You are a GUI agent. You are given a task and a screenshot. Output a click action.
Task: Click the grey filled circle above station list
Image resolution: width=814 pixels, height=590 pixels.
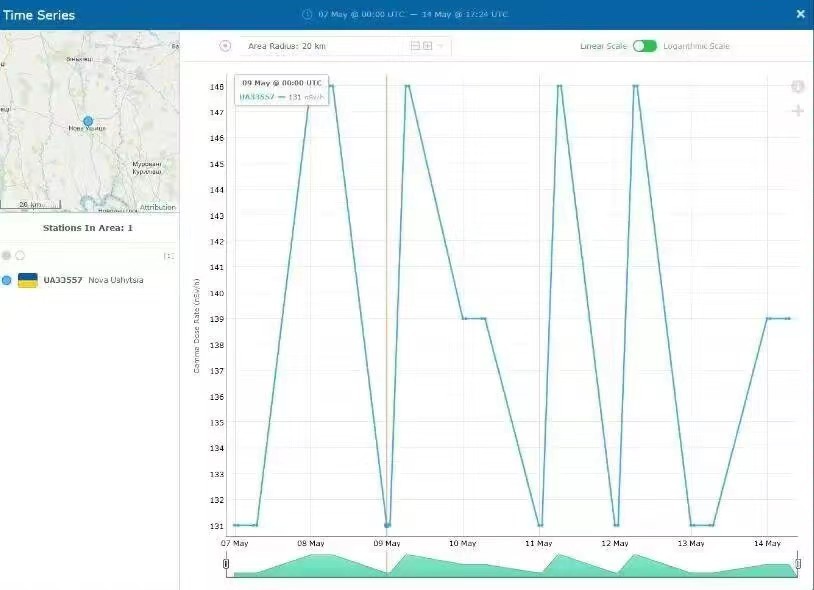point(7,256)
